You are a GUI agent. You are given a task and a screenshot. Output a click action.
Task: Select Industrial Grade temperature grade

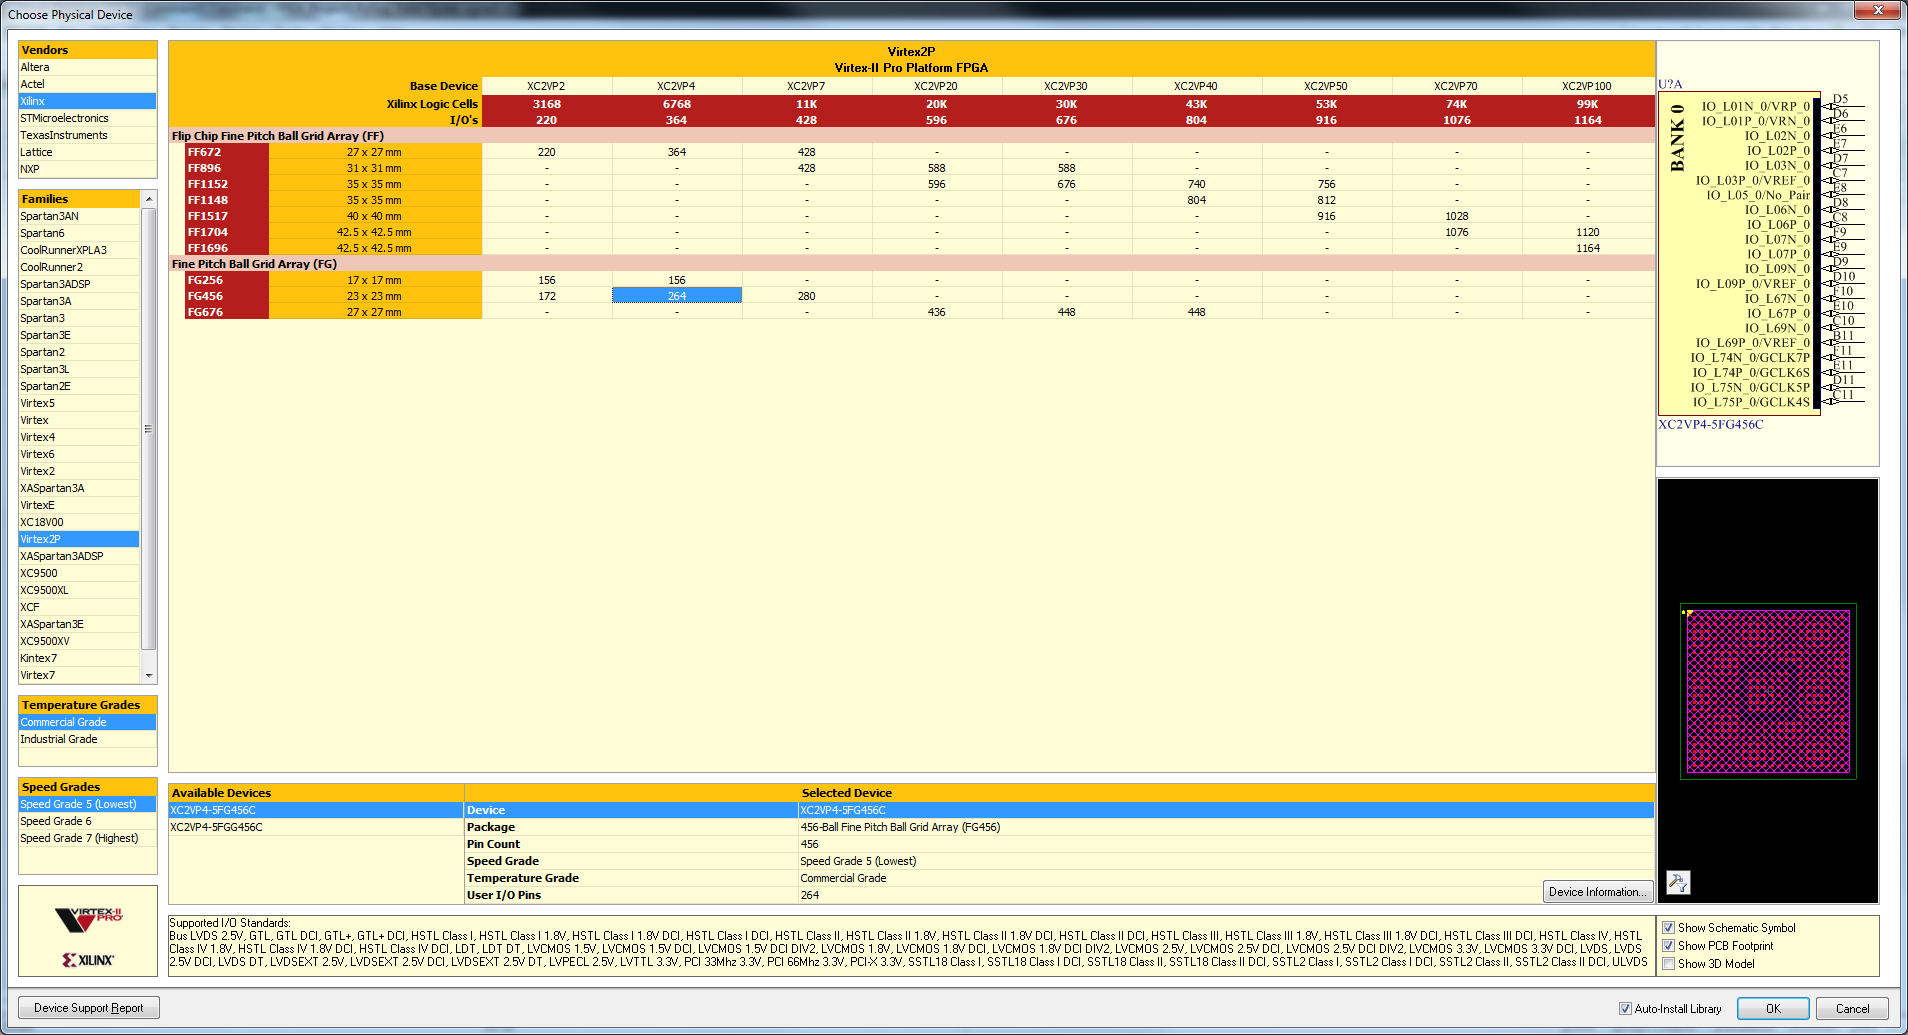tap(59, 739)
